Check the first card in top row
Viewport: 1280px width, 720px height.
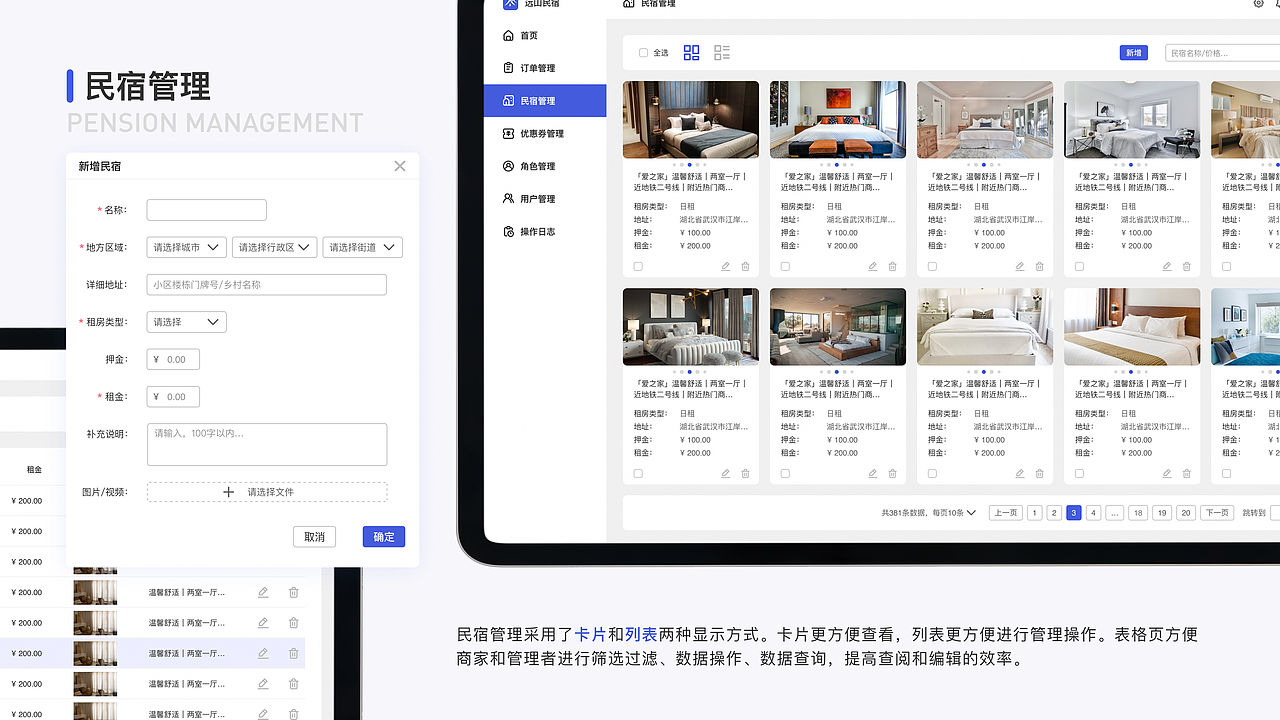click(x=638, y=267)
